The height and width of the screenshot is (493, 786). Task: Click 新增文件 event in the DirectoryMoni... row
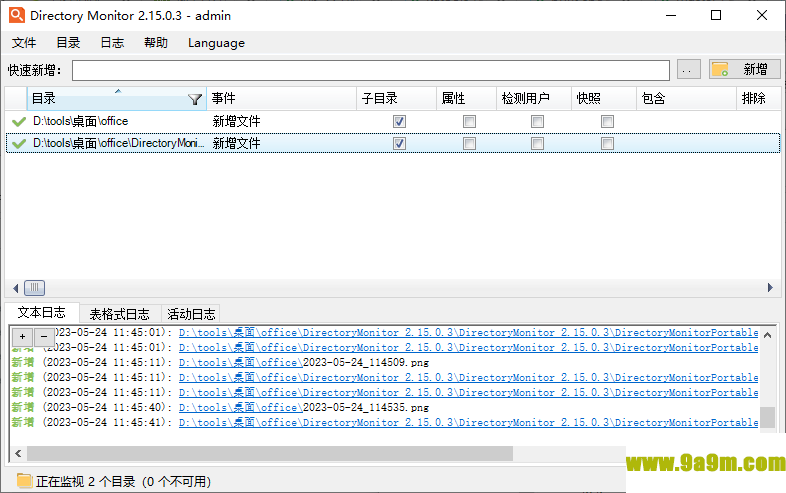(x=237, y=143)
